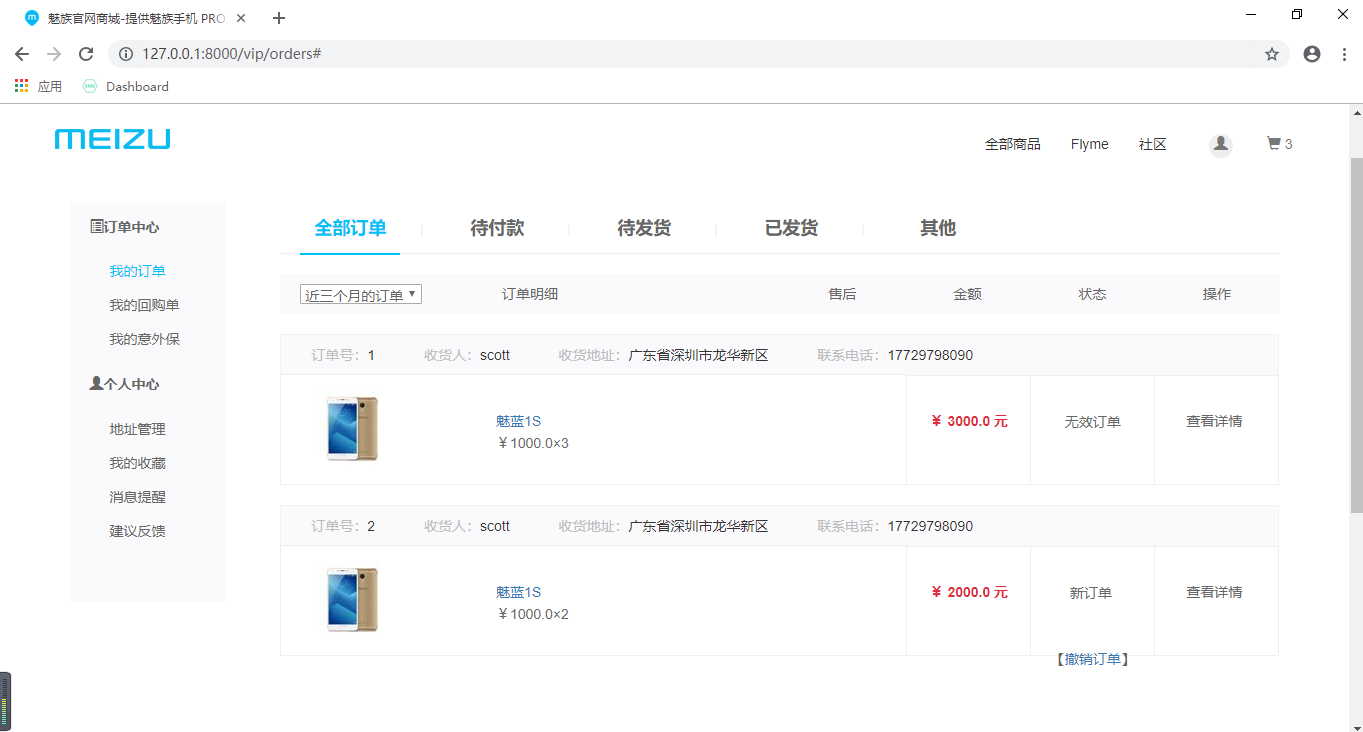Viewport: 1363px width, 732px height.
Task: Open 我的收藏 in sidebar
Action: (x=137, y=463)
